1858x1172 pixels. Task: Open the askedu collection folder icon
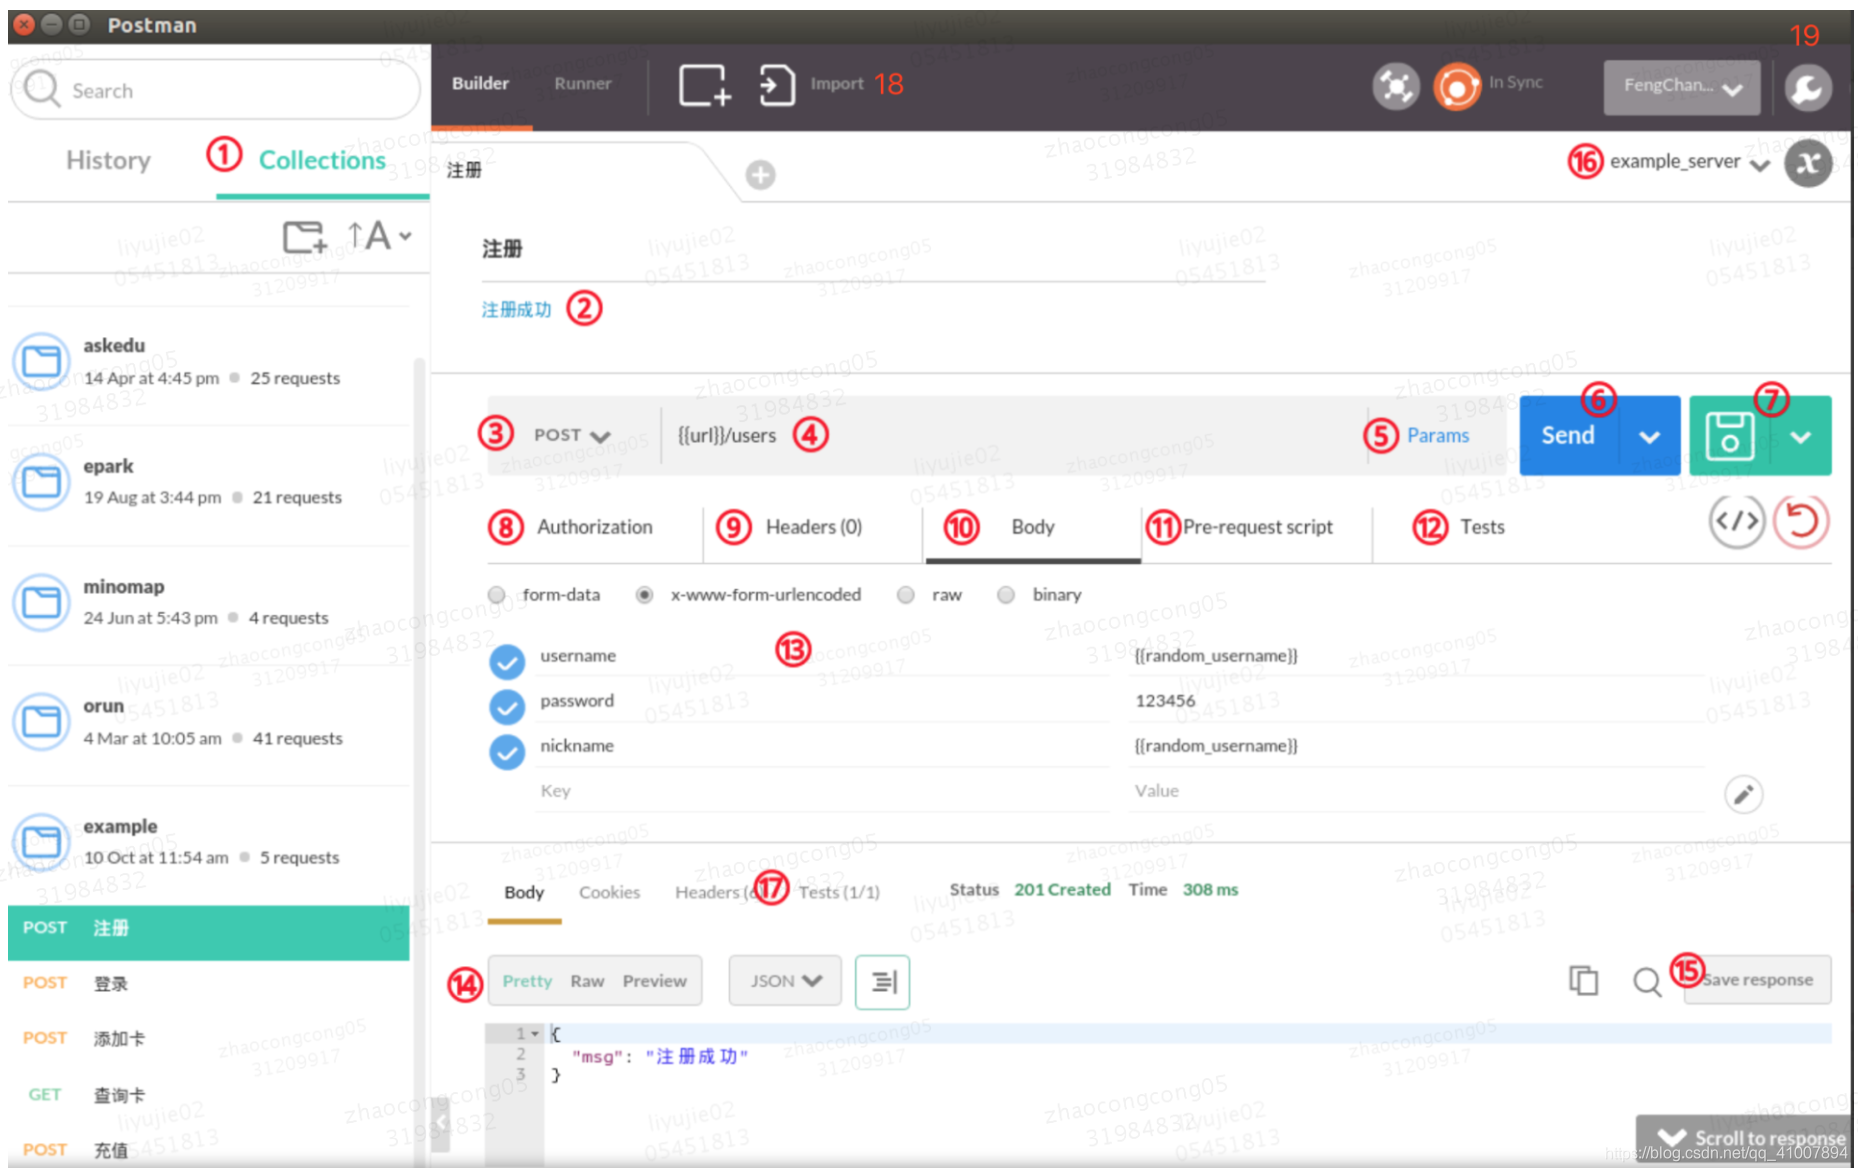pos(41,361)
